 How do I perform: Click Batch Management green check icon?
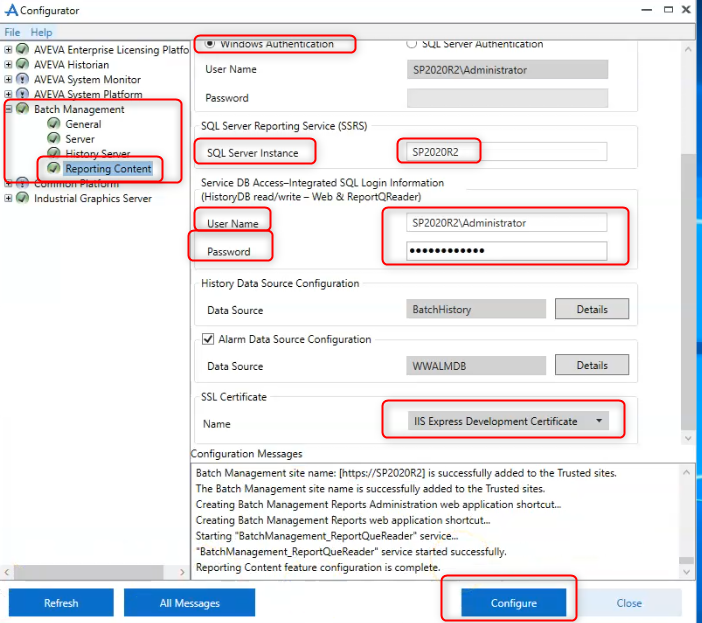(22, 108)
